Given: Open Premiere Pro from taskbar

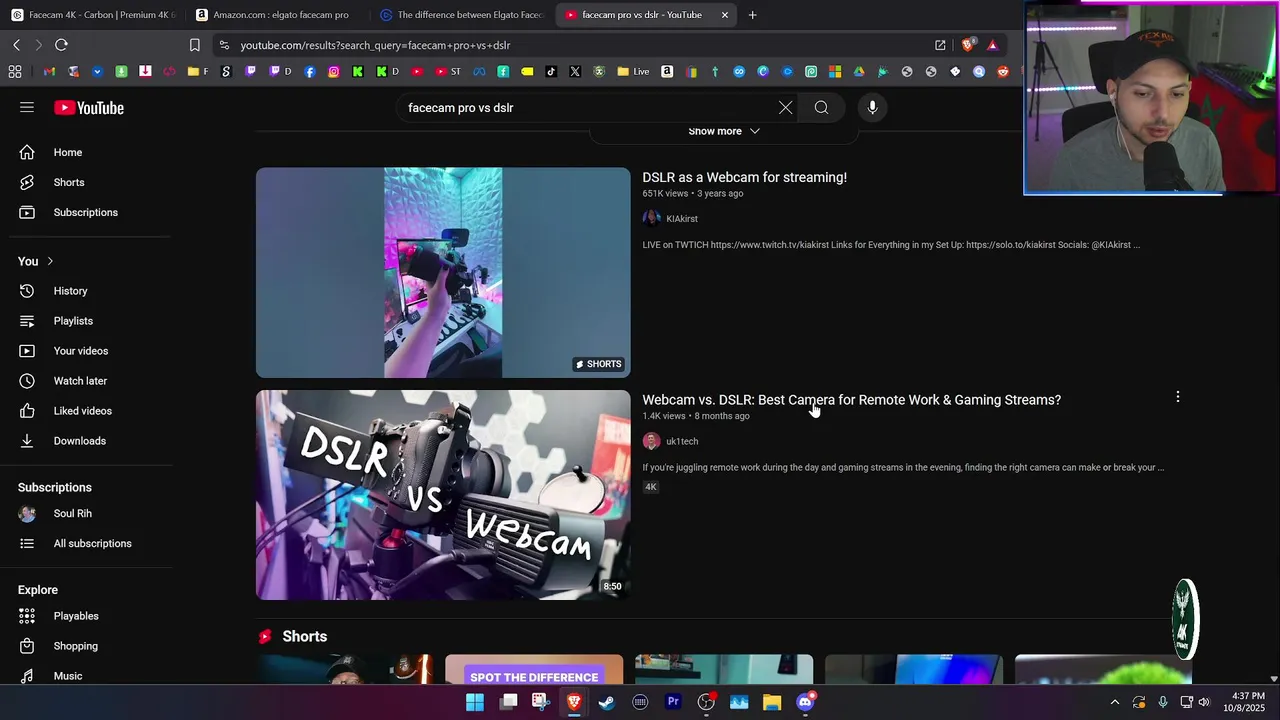Looking at the screenshot, I should pos(673,702).
